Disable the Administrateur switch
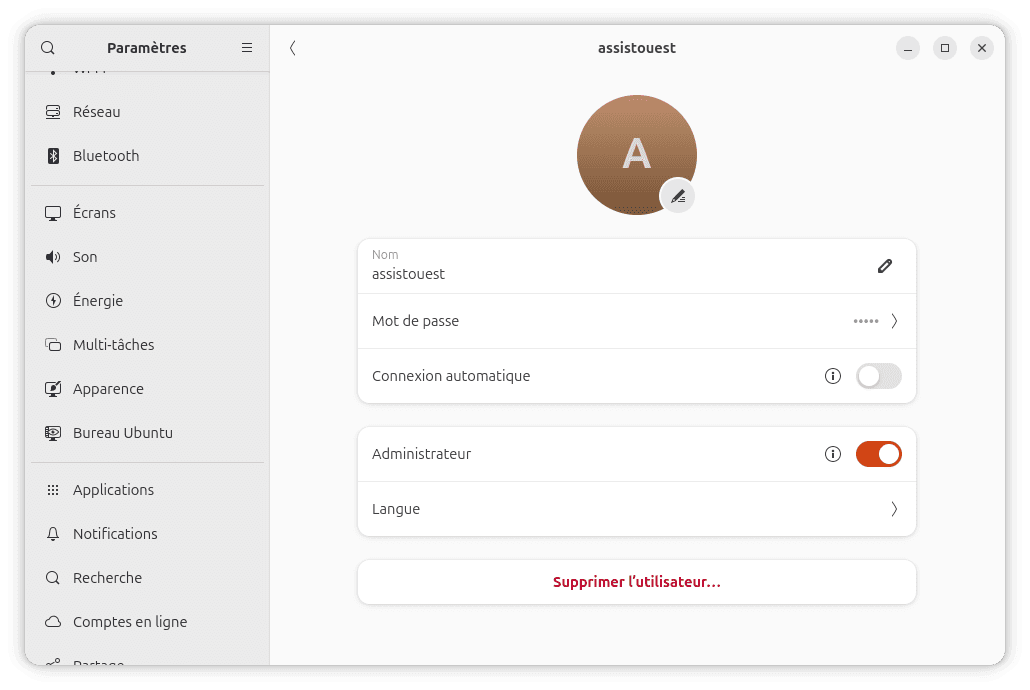Screen dimensions: 1030x690 pos(878,454)
